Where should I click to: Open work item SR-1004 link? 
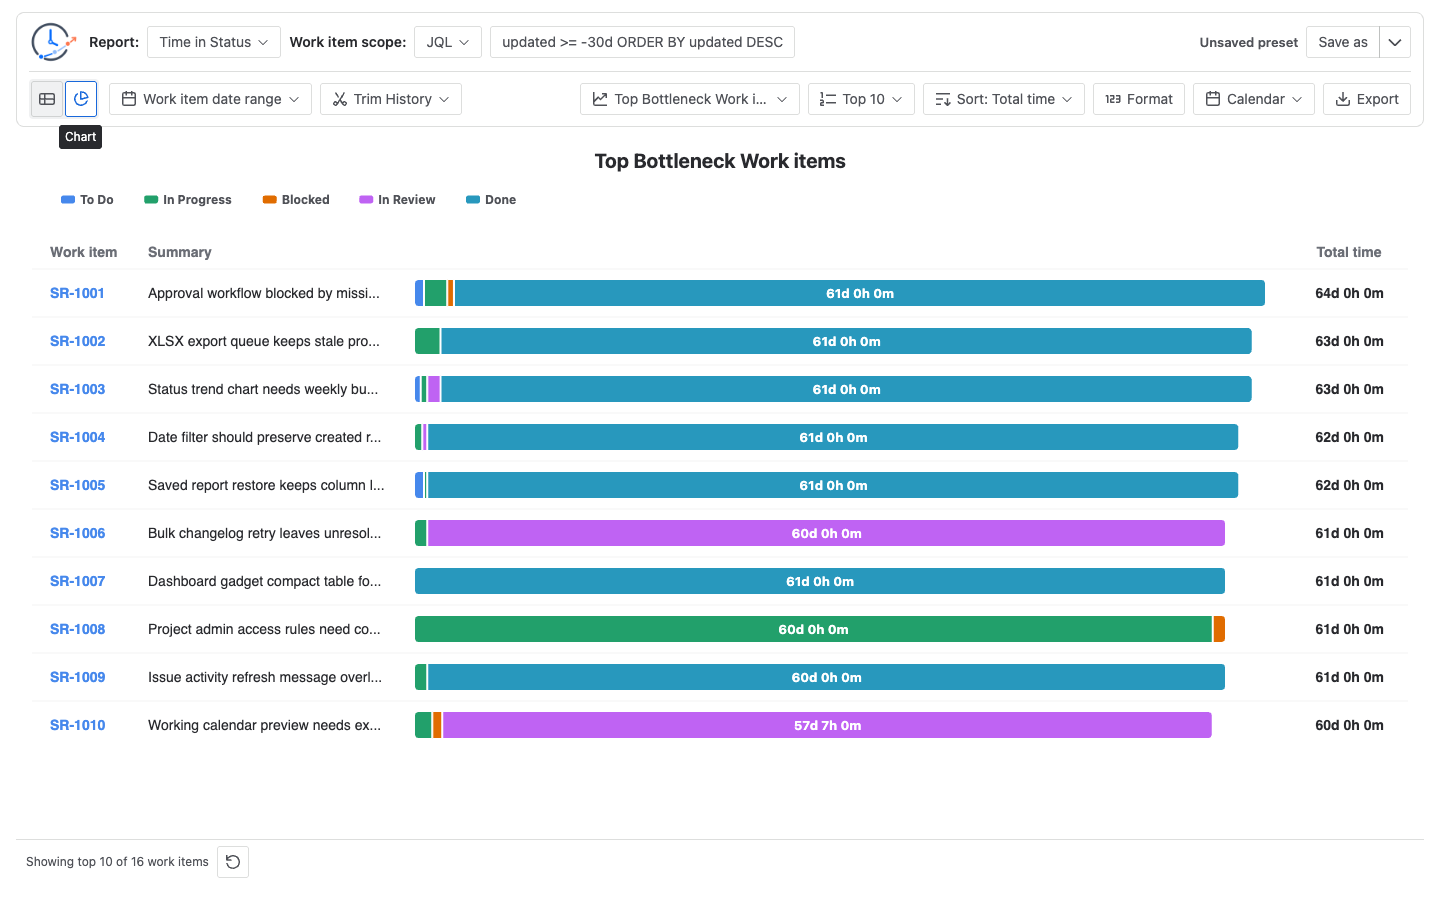pos(77,437)
